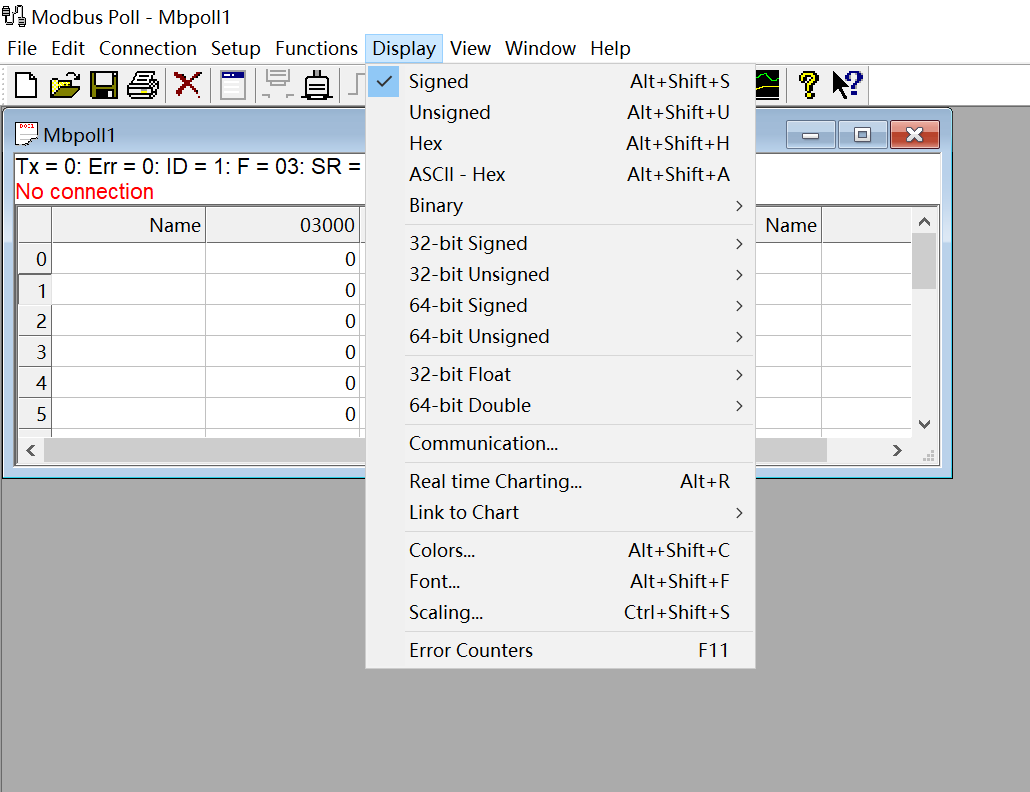Click scroll up arrow in Mbpoll1 grid
This screenshot has width=1030, height=792.
[x=924, y=222]
